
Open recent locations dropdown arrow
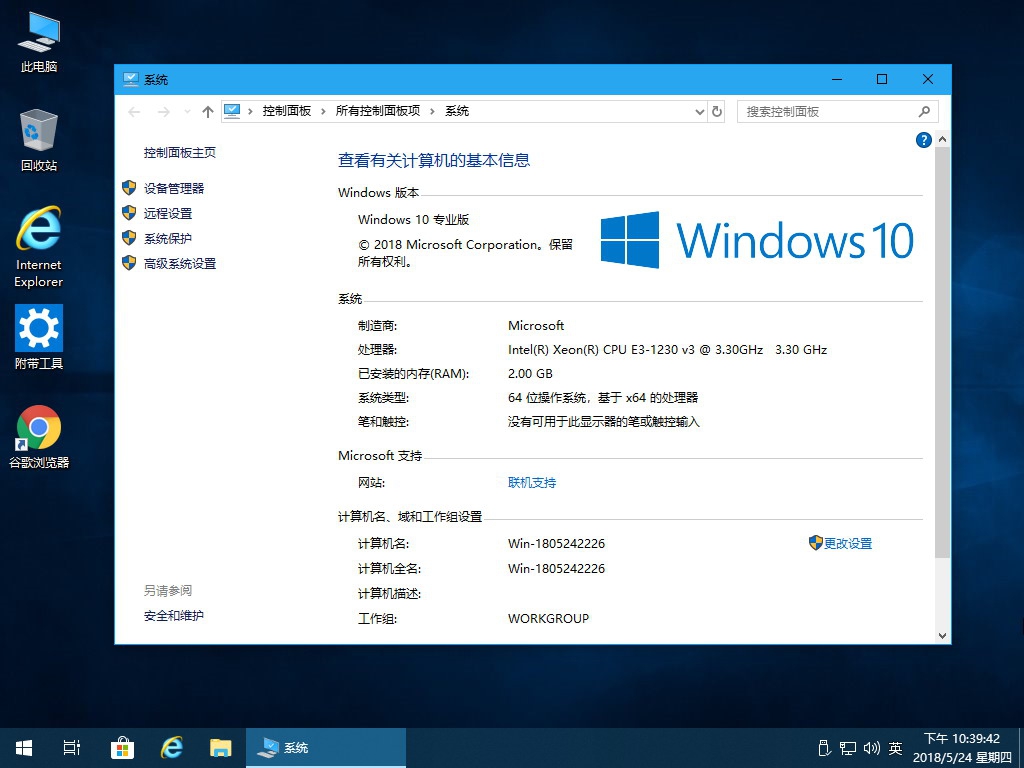pos(187,112)
